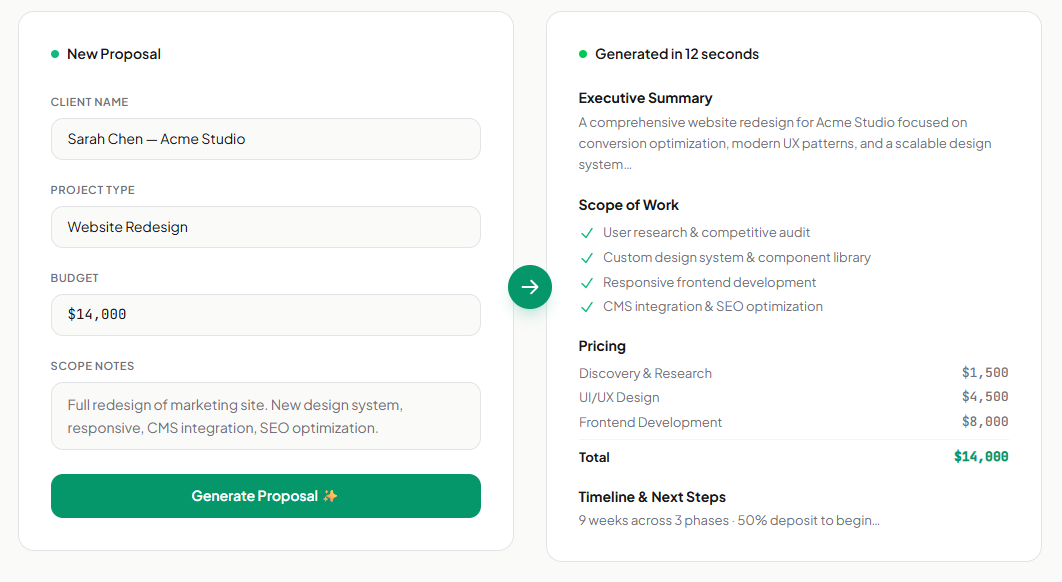This screenshot has height=582, width=1062.
Task: Click the checkmark beside User research & competitive audit
Action: (587, 232)
